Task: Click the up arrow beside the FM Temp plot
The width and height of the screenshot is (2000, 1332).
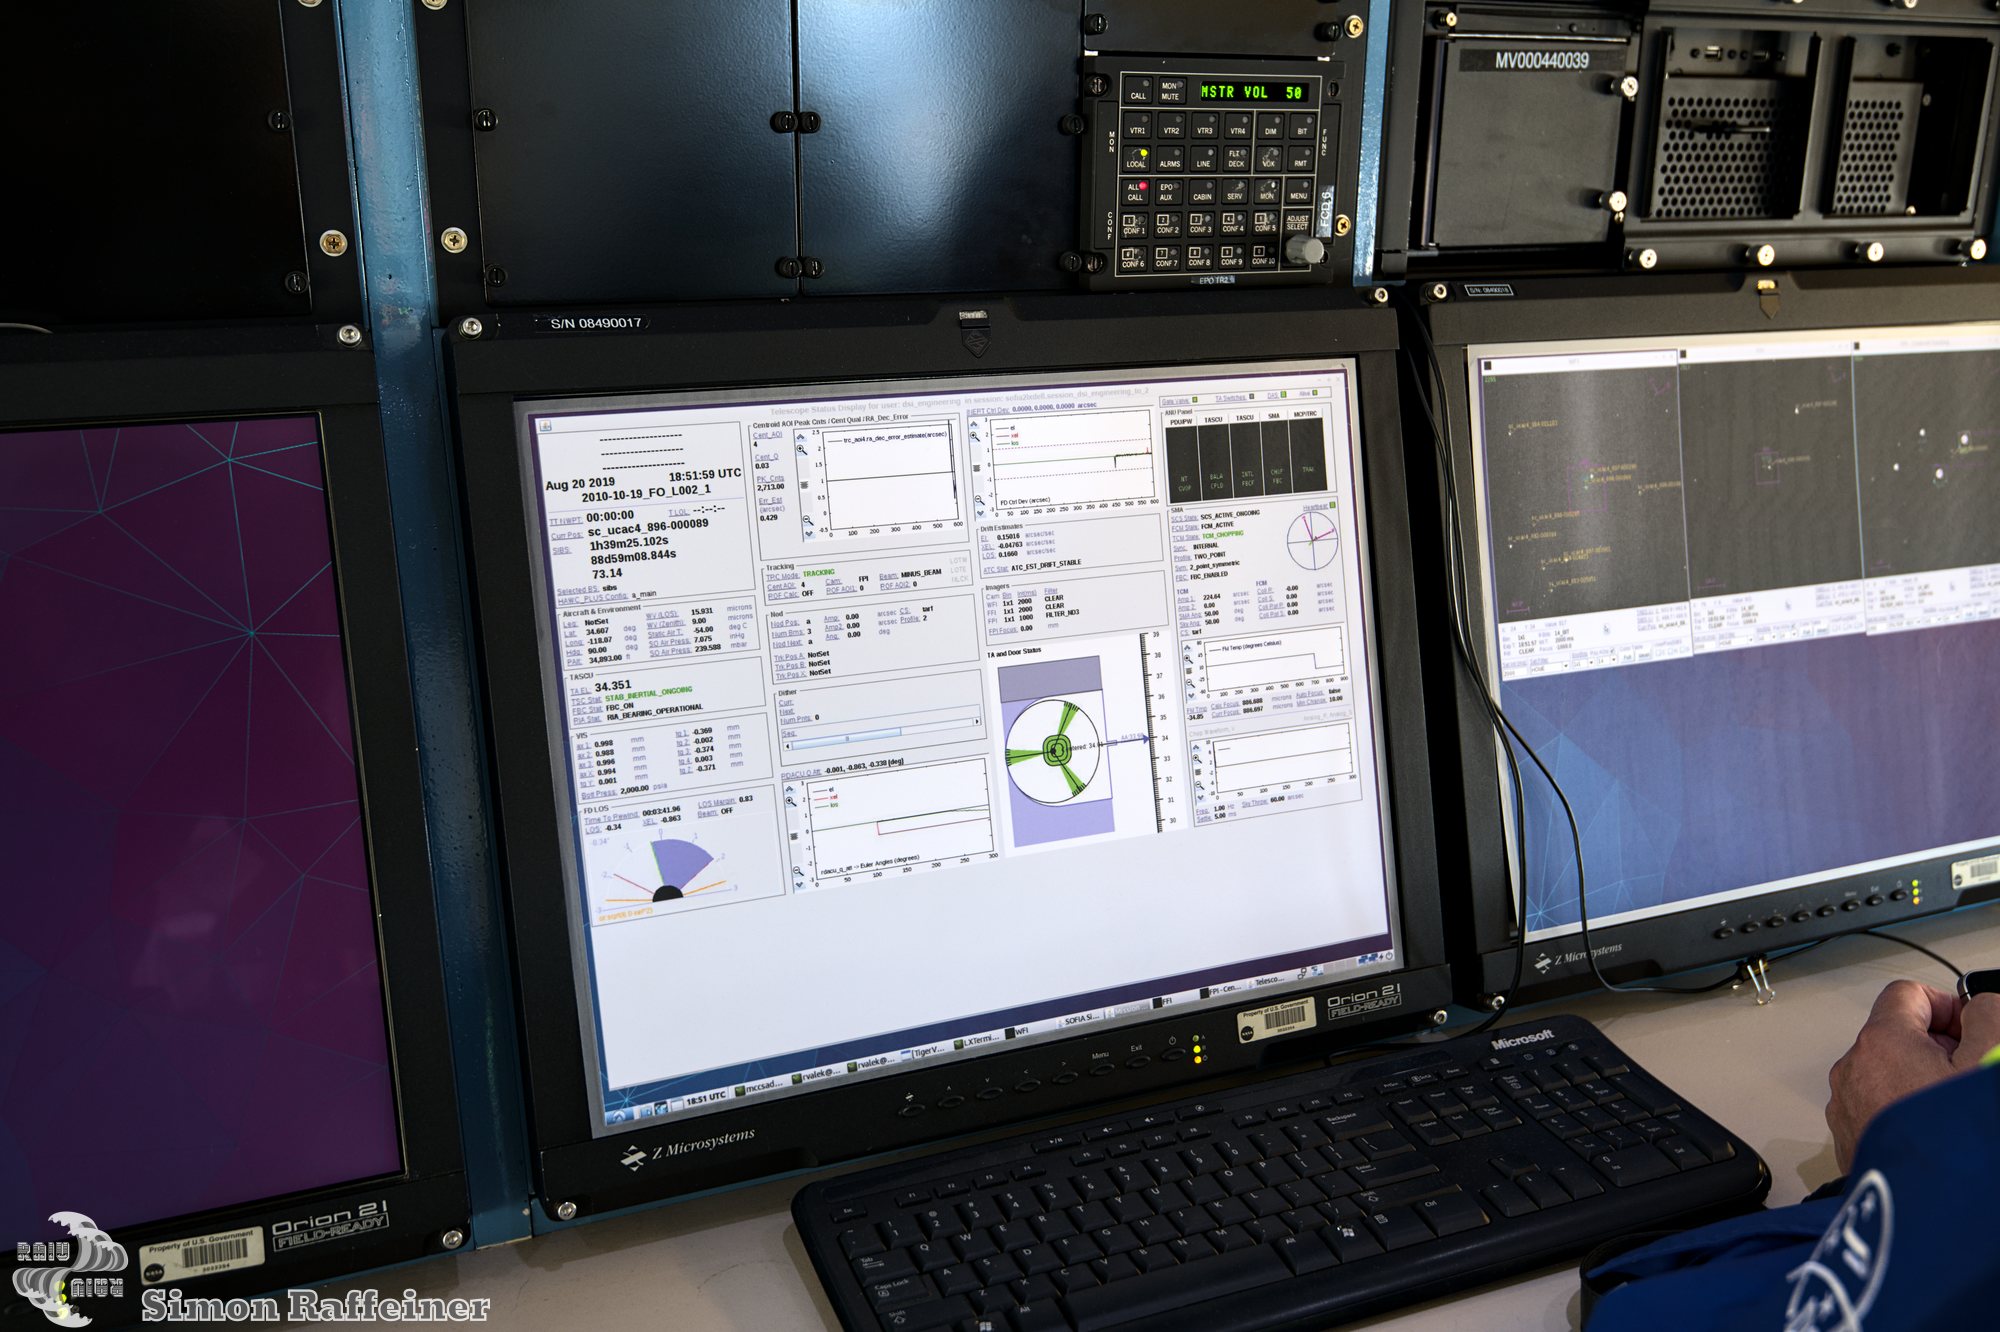Action: click(1187, 648)
